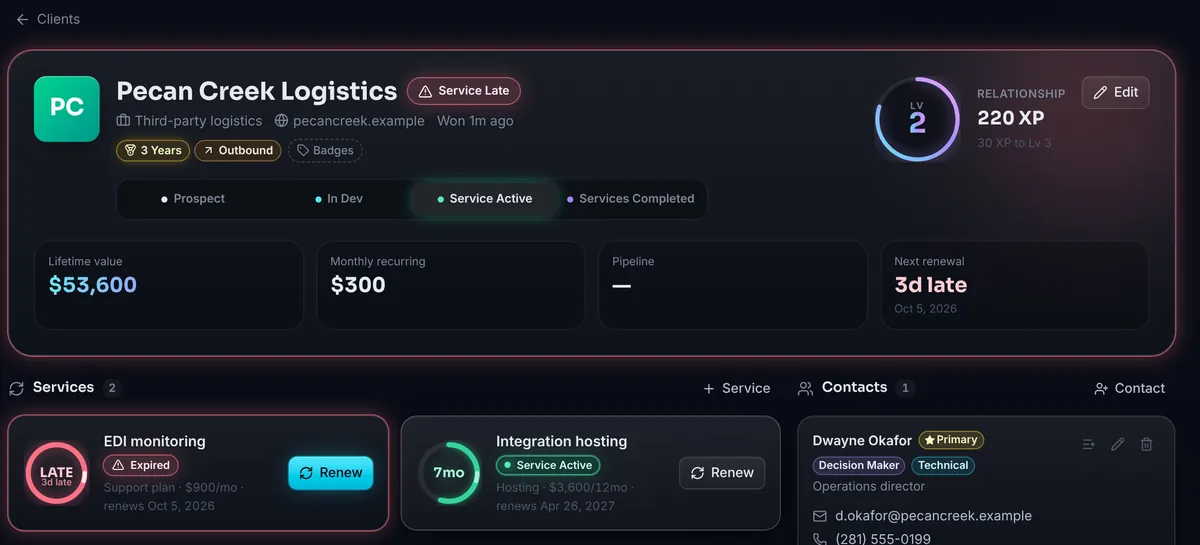Click the LATE status ring for EDI monitoring
The width and height of the screenshot is (1200, 545).
tap(56, 473)
